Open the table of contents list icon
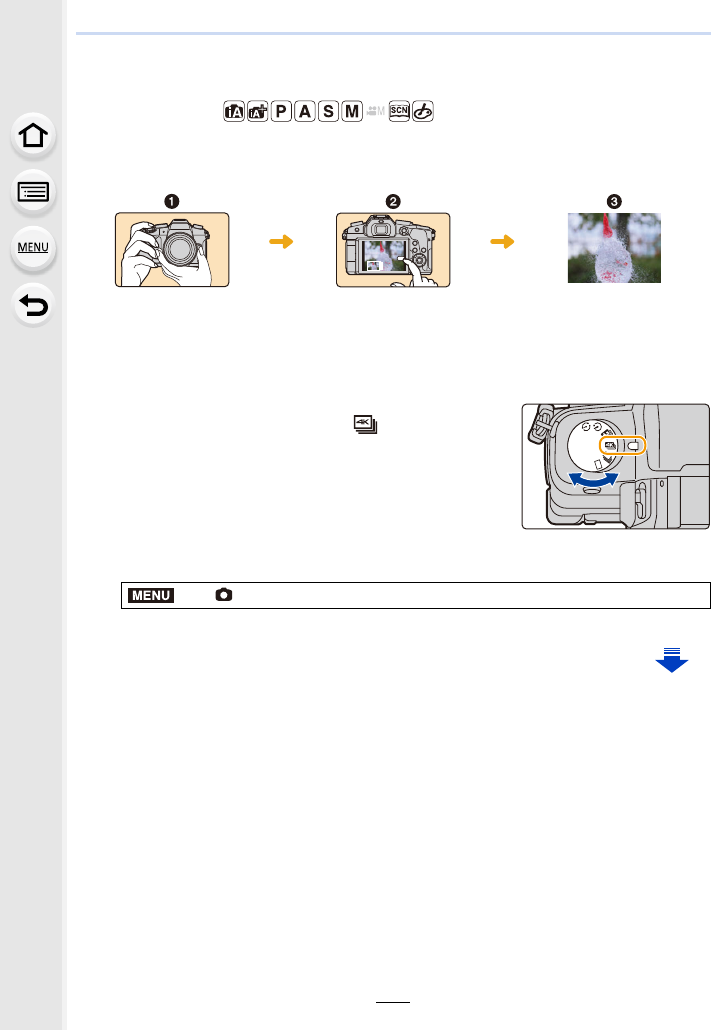 33,192
